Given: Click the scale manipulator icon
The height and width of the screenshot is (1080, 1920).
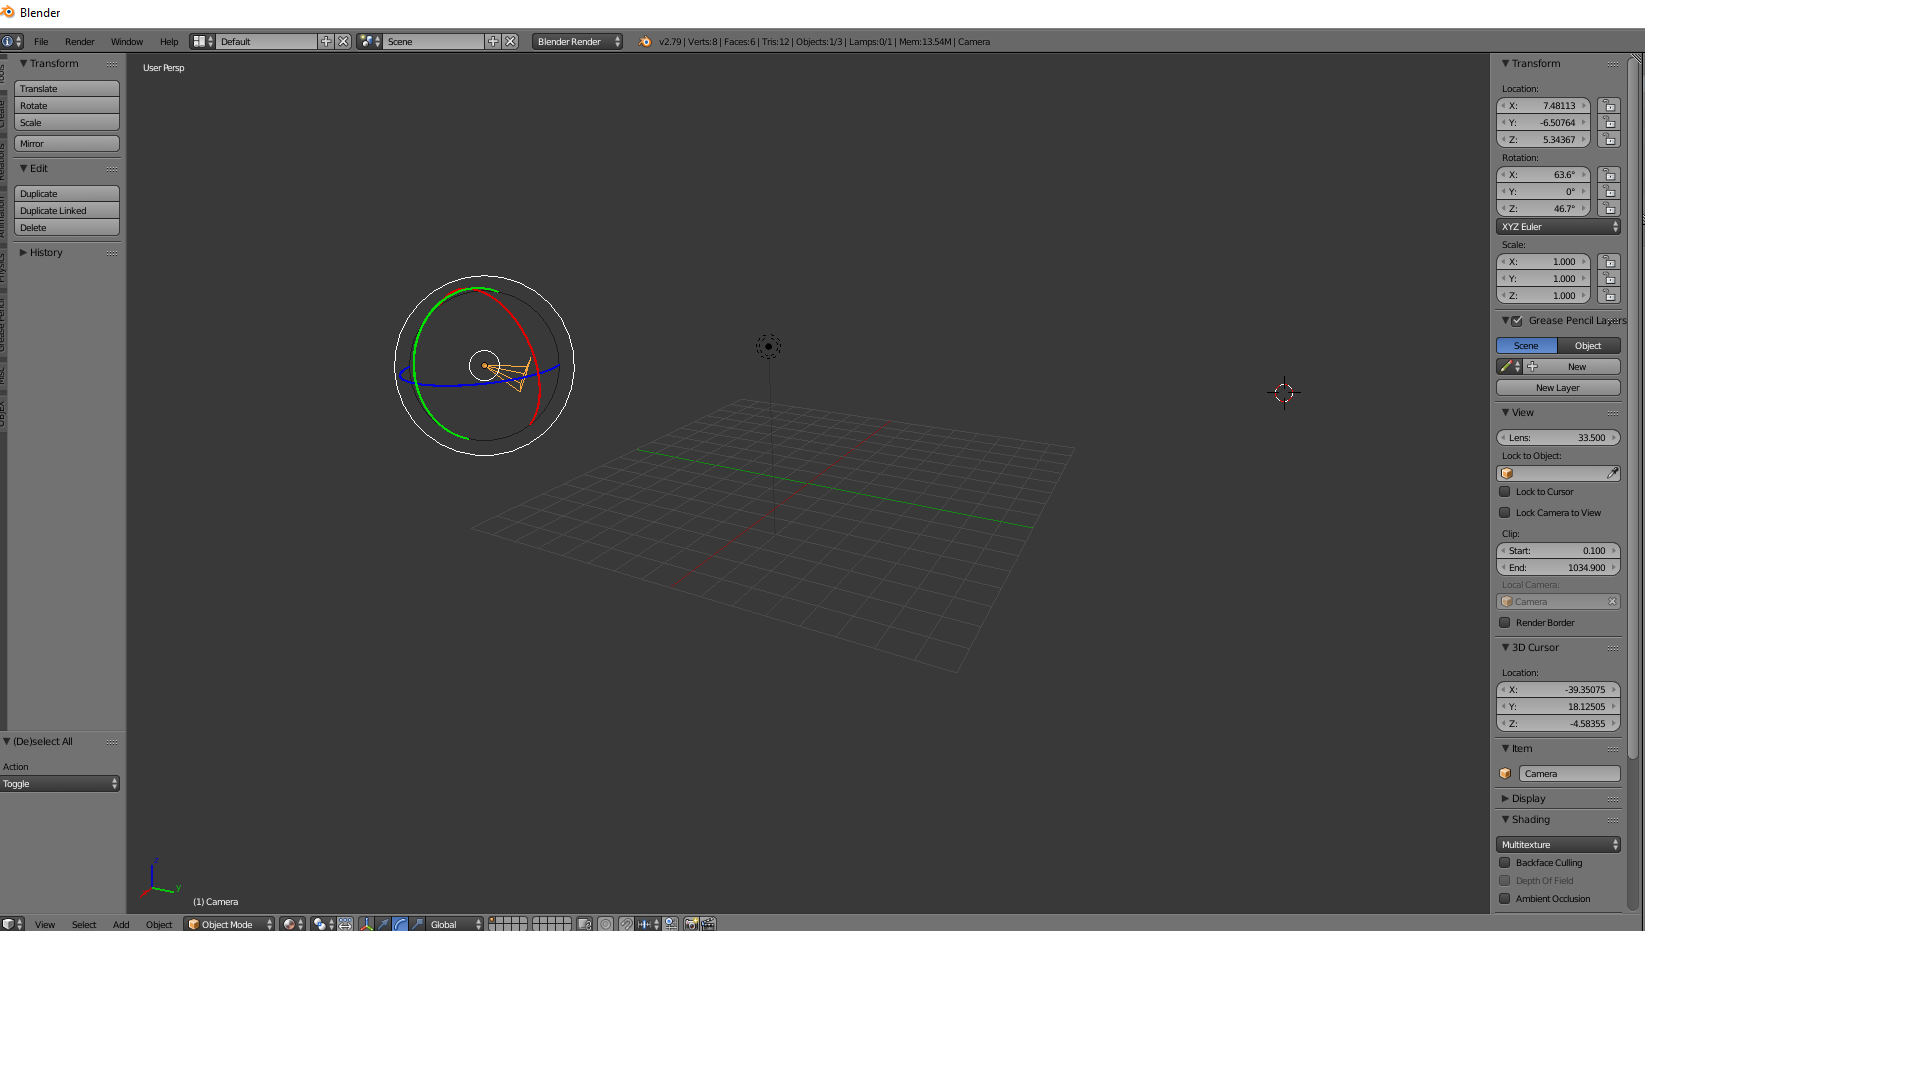Looking at the screenshot, I should pyautogui.click(x=417, y=924).
